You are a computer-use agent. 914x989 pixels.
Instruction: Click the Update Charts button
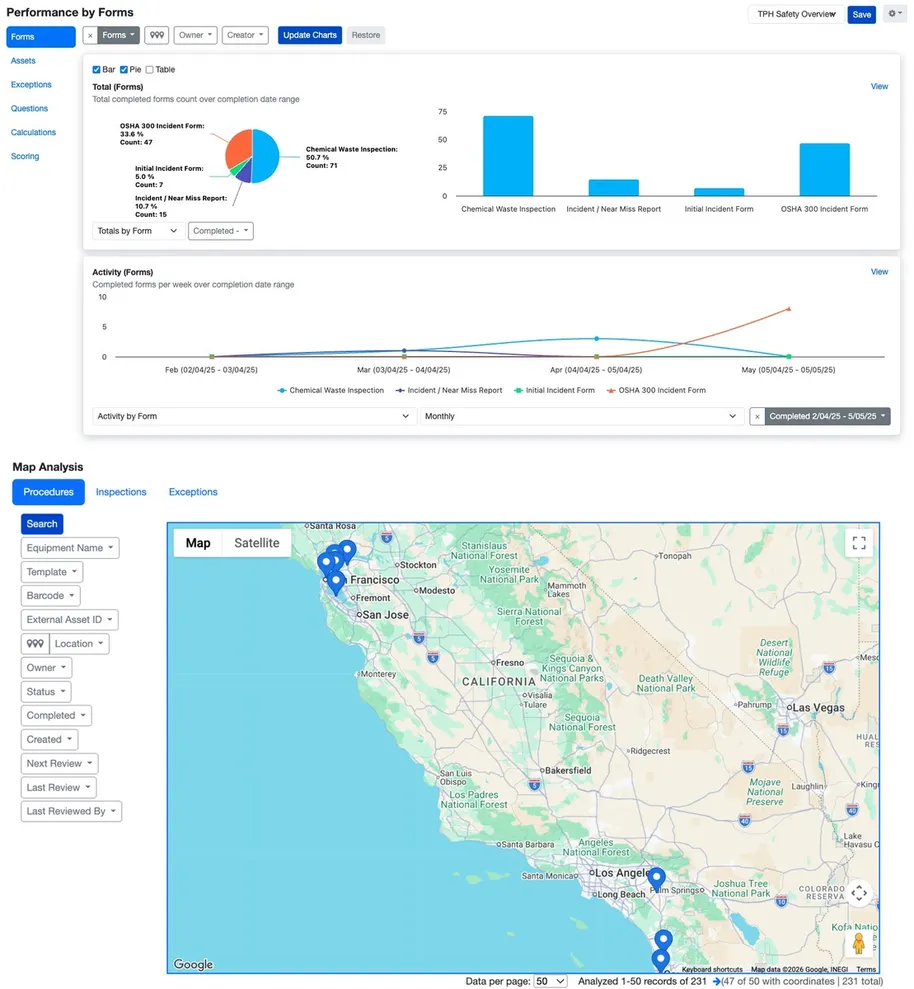click(310, 35)
